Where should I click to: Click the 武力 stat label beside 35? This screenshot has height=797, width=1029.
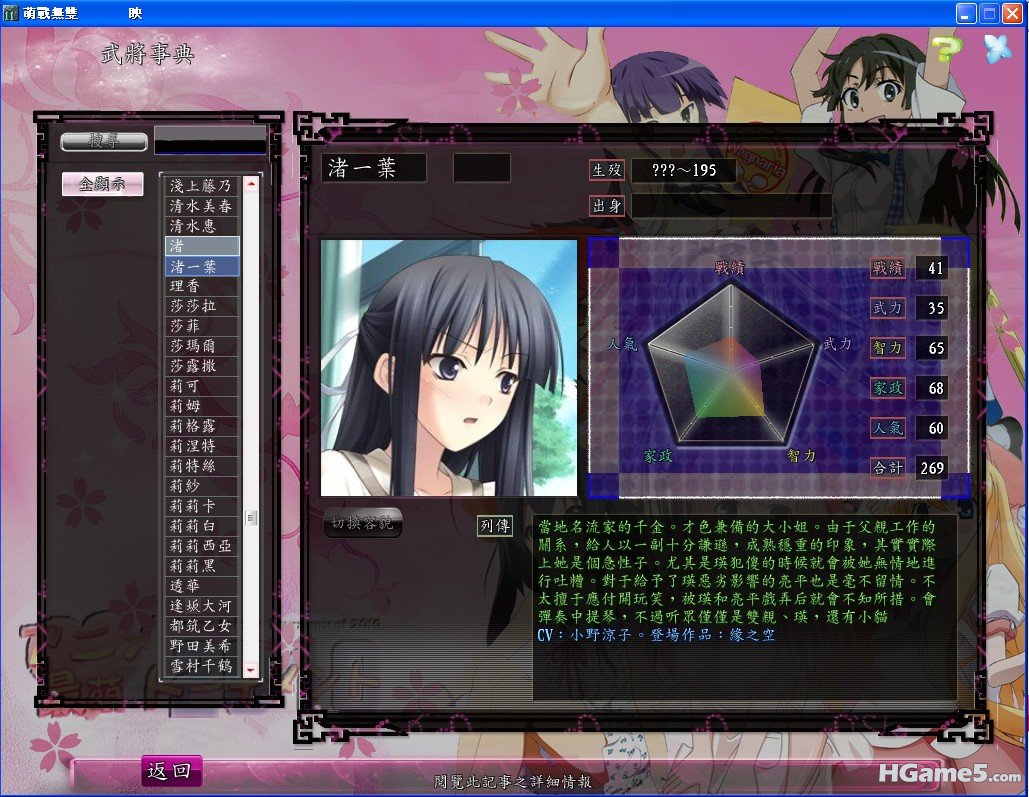[888, 308]
